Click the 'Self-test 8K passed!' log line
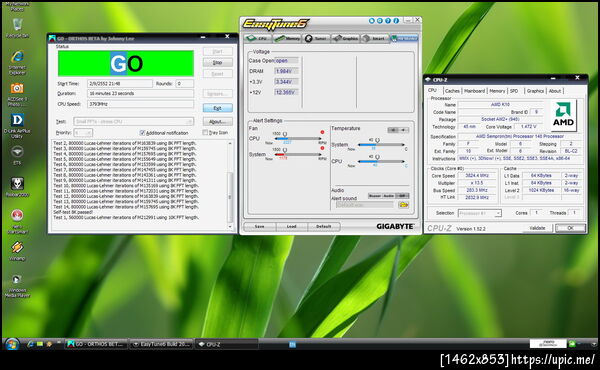This screenshot has width=600, height=370. pos(73,212)
